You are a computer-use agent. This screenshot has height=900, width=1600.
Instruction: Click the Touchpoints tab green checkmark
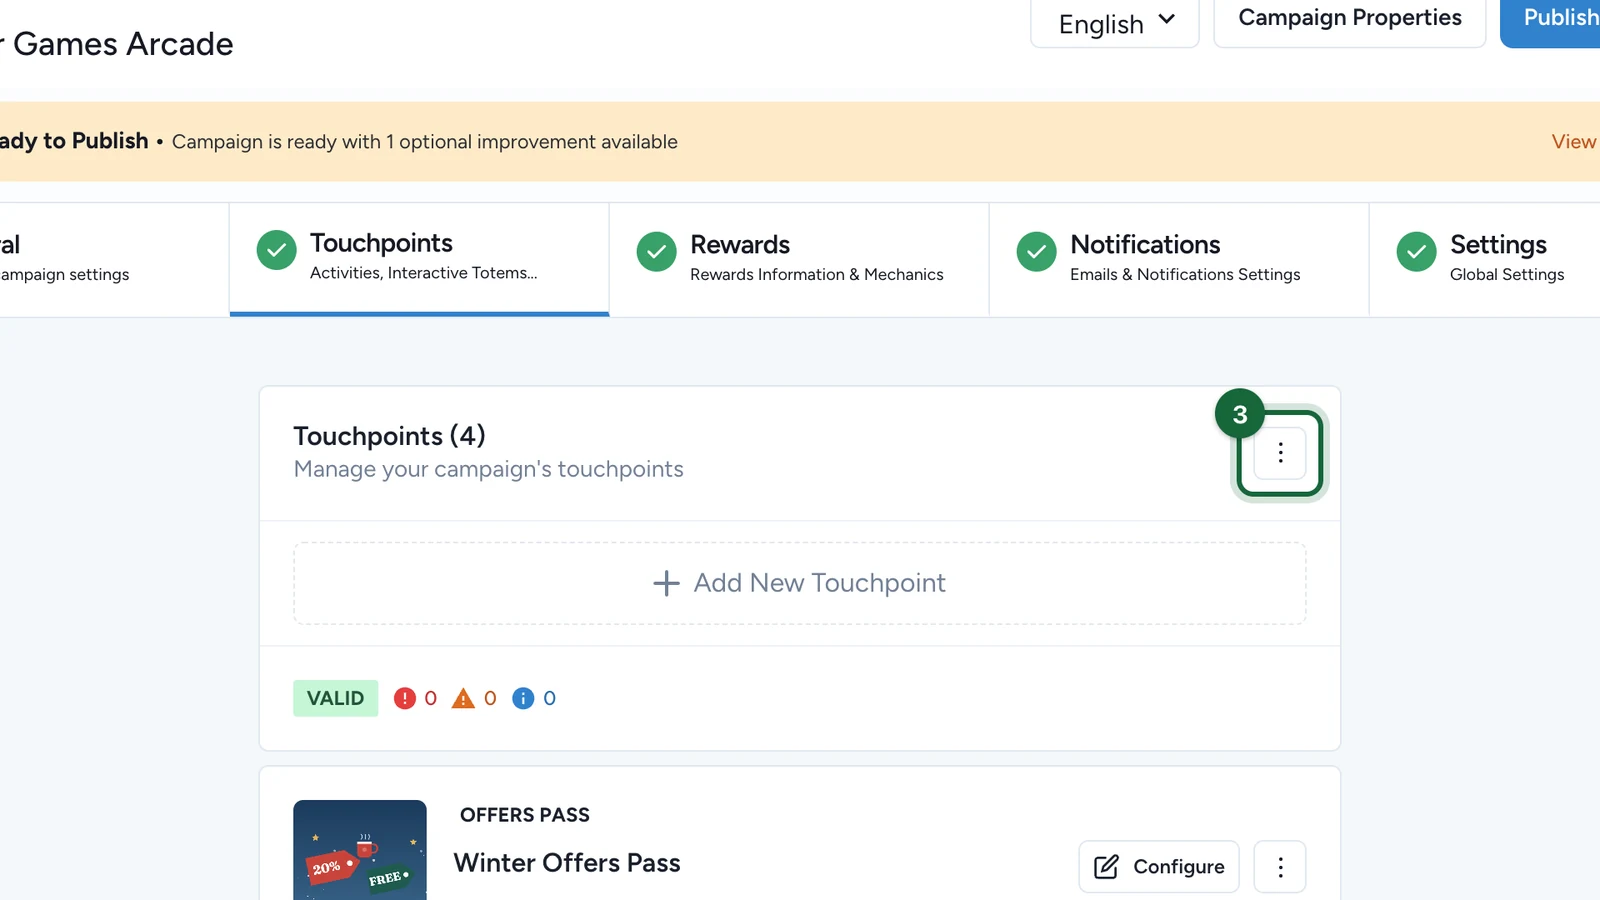click(x=277, y=250)
